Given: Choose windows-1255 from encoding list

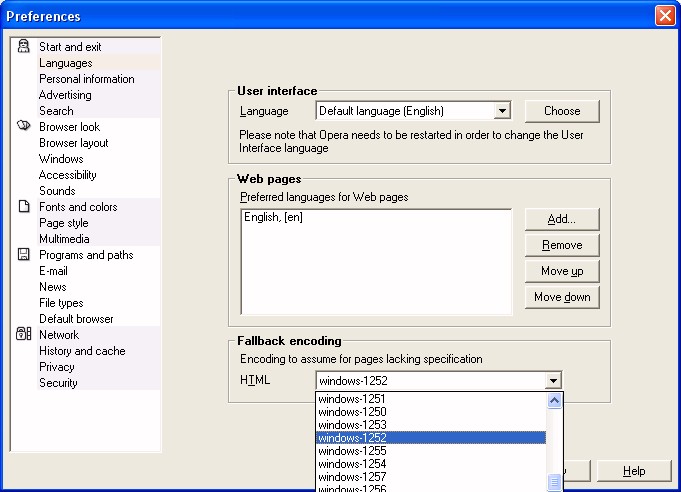Looking at the screenshot, I should pyautogui.click(x=431, y=451).
